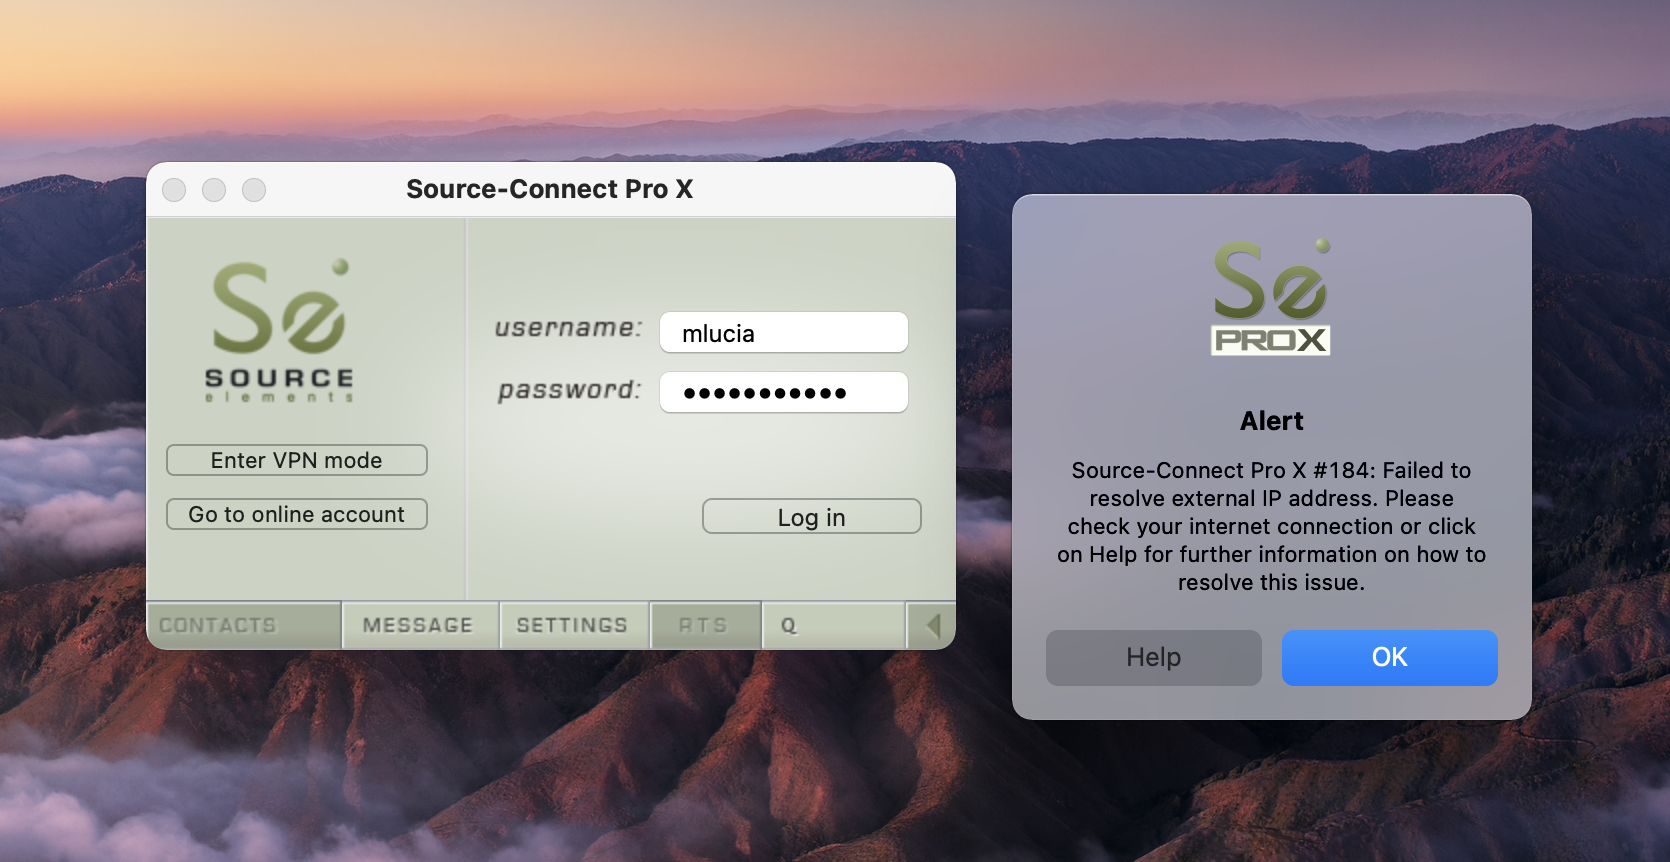Viewport: 1670px width, 862px height.
Task: Close the Source-Connect Pro X window
Action: [x=174, y=190]
